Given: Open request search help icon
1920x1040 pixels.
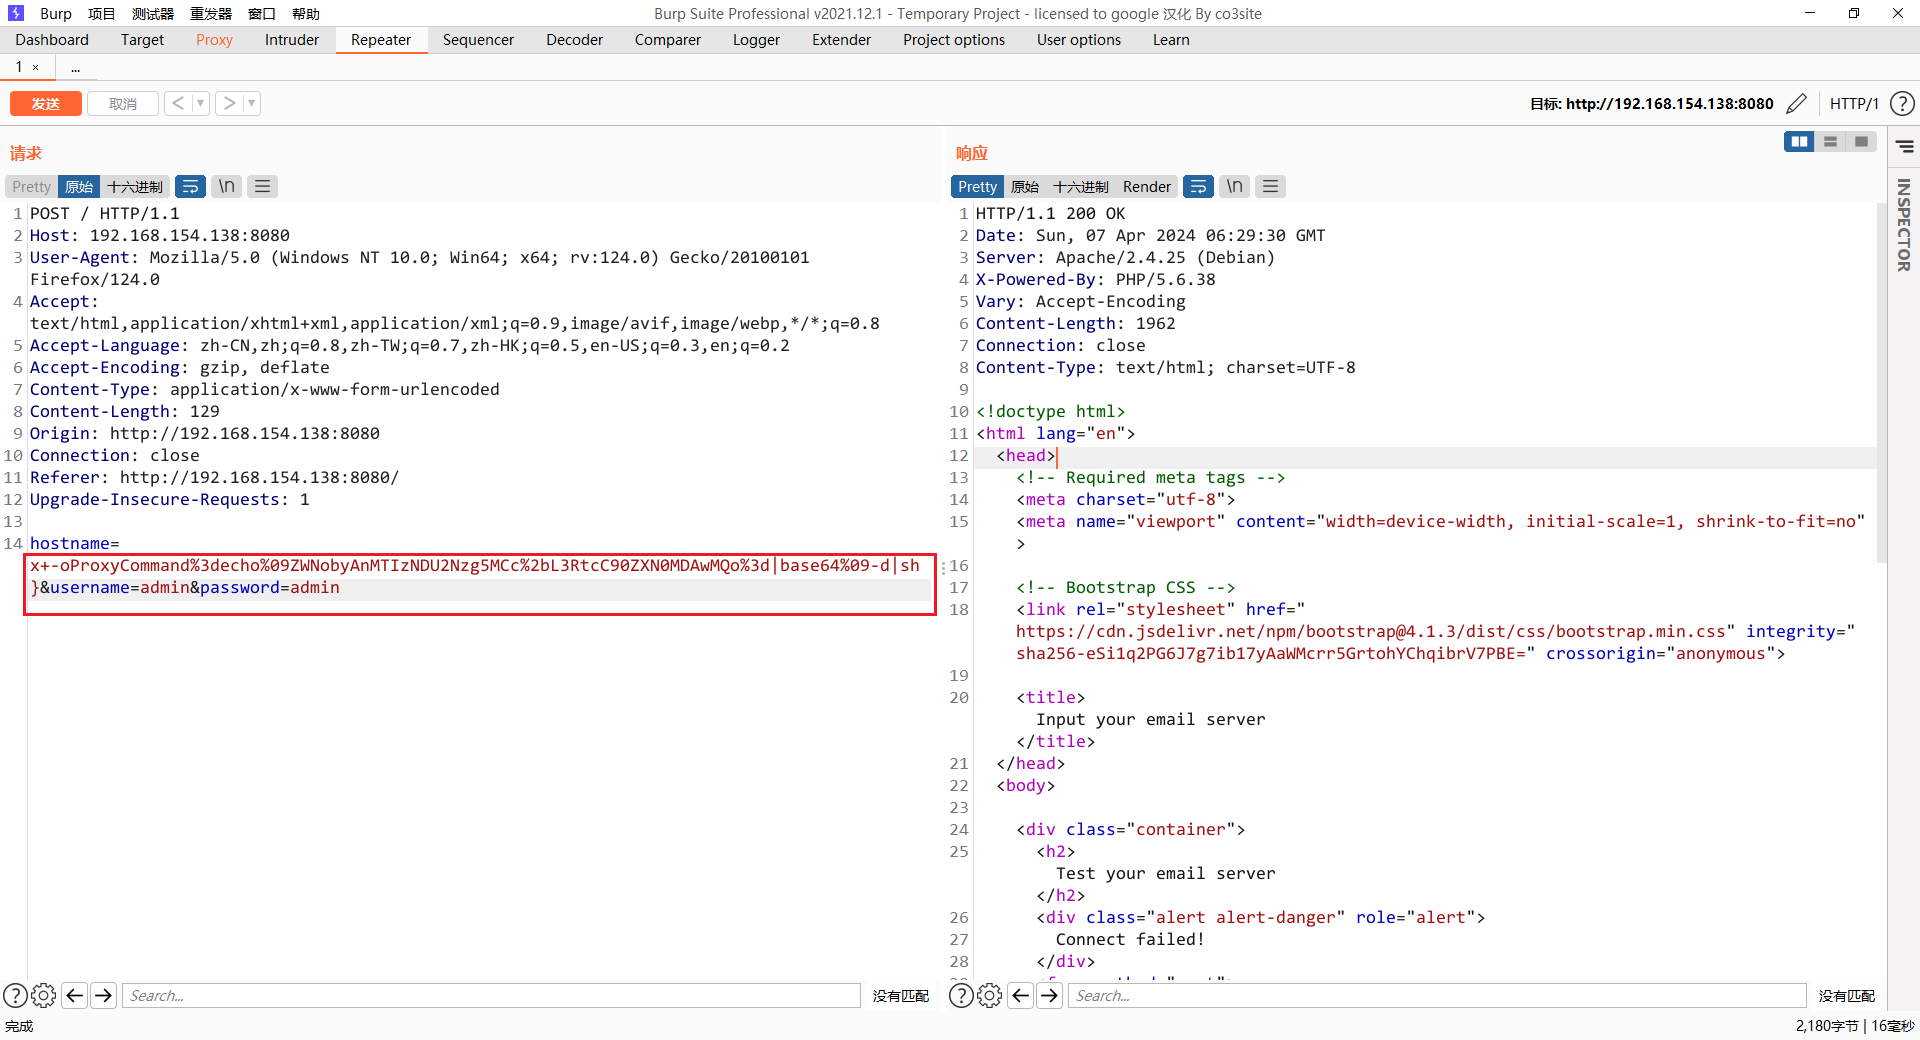Looking at the screenshot, I should (x=15, y=995).
